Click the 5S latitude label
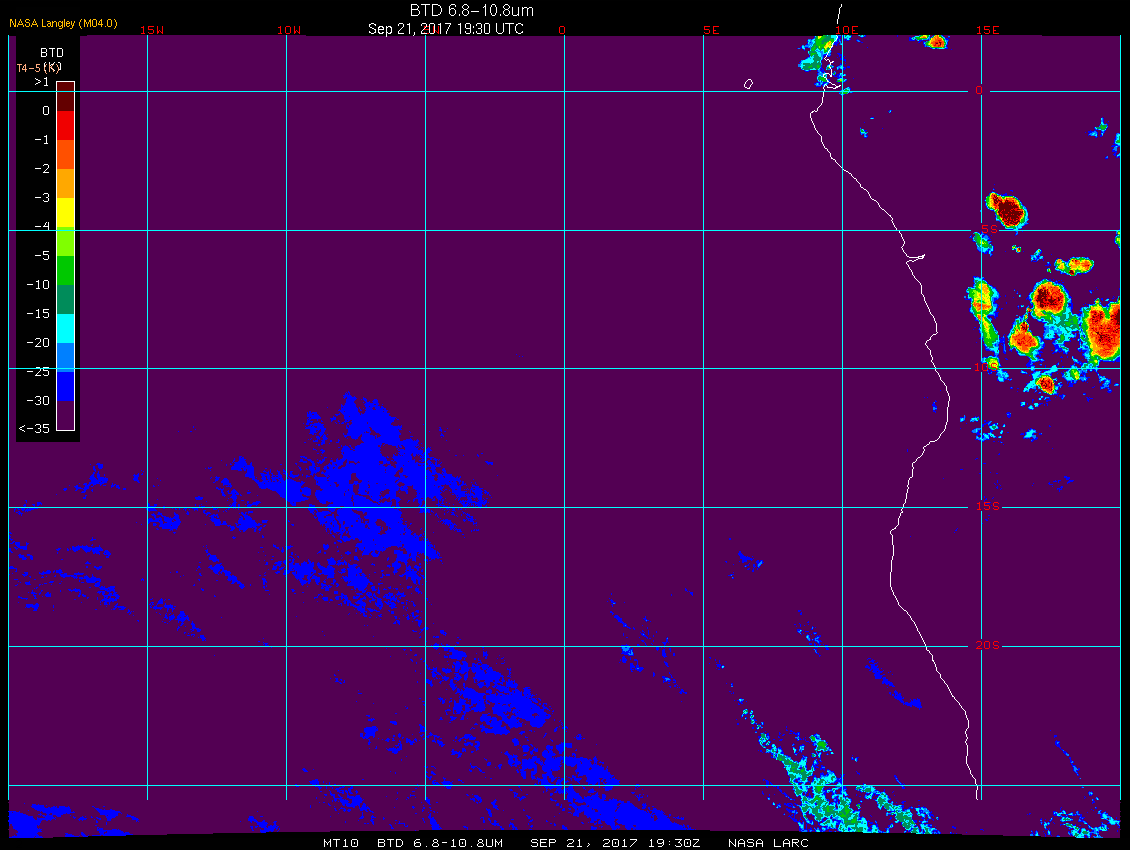The image size is (1130, 850). pos(989,229)
